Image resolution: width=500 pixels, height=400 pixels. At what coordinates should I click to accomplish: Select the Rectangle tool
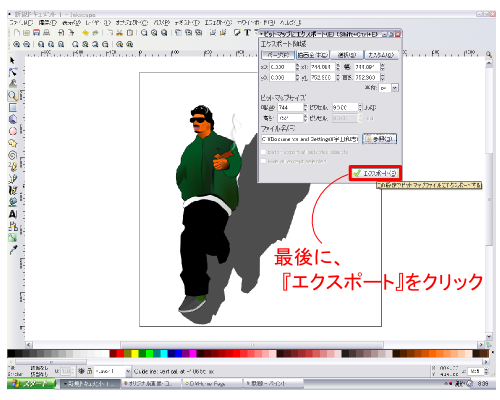coord(13,107)
